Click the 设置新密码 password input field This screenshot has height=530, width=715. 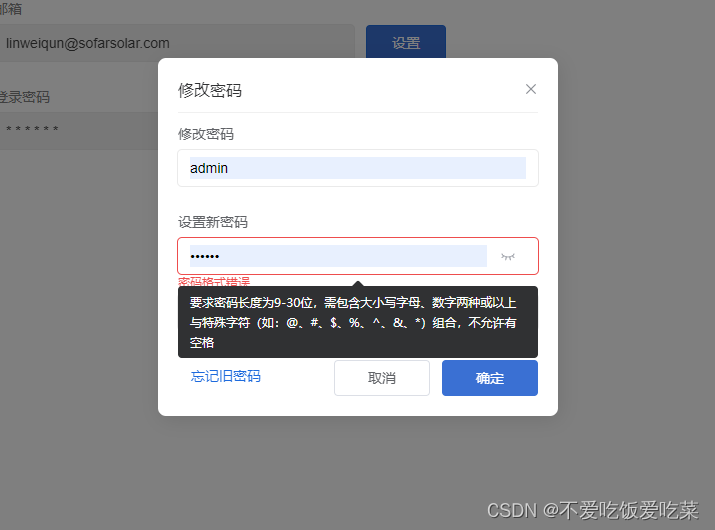[x=358, y=256]
